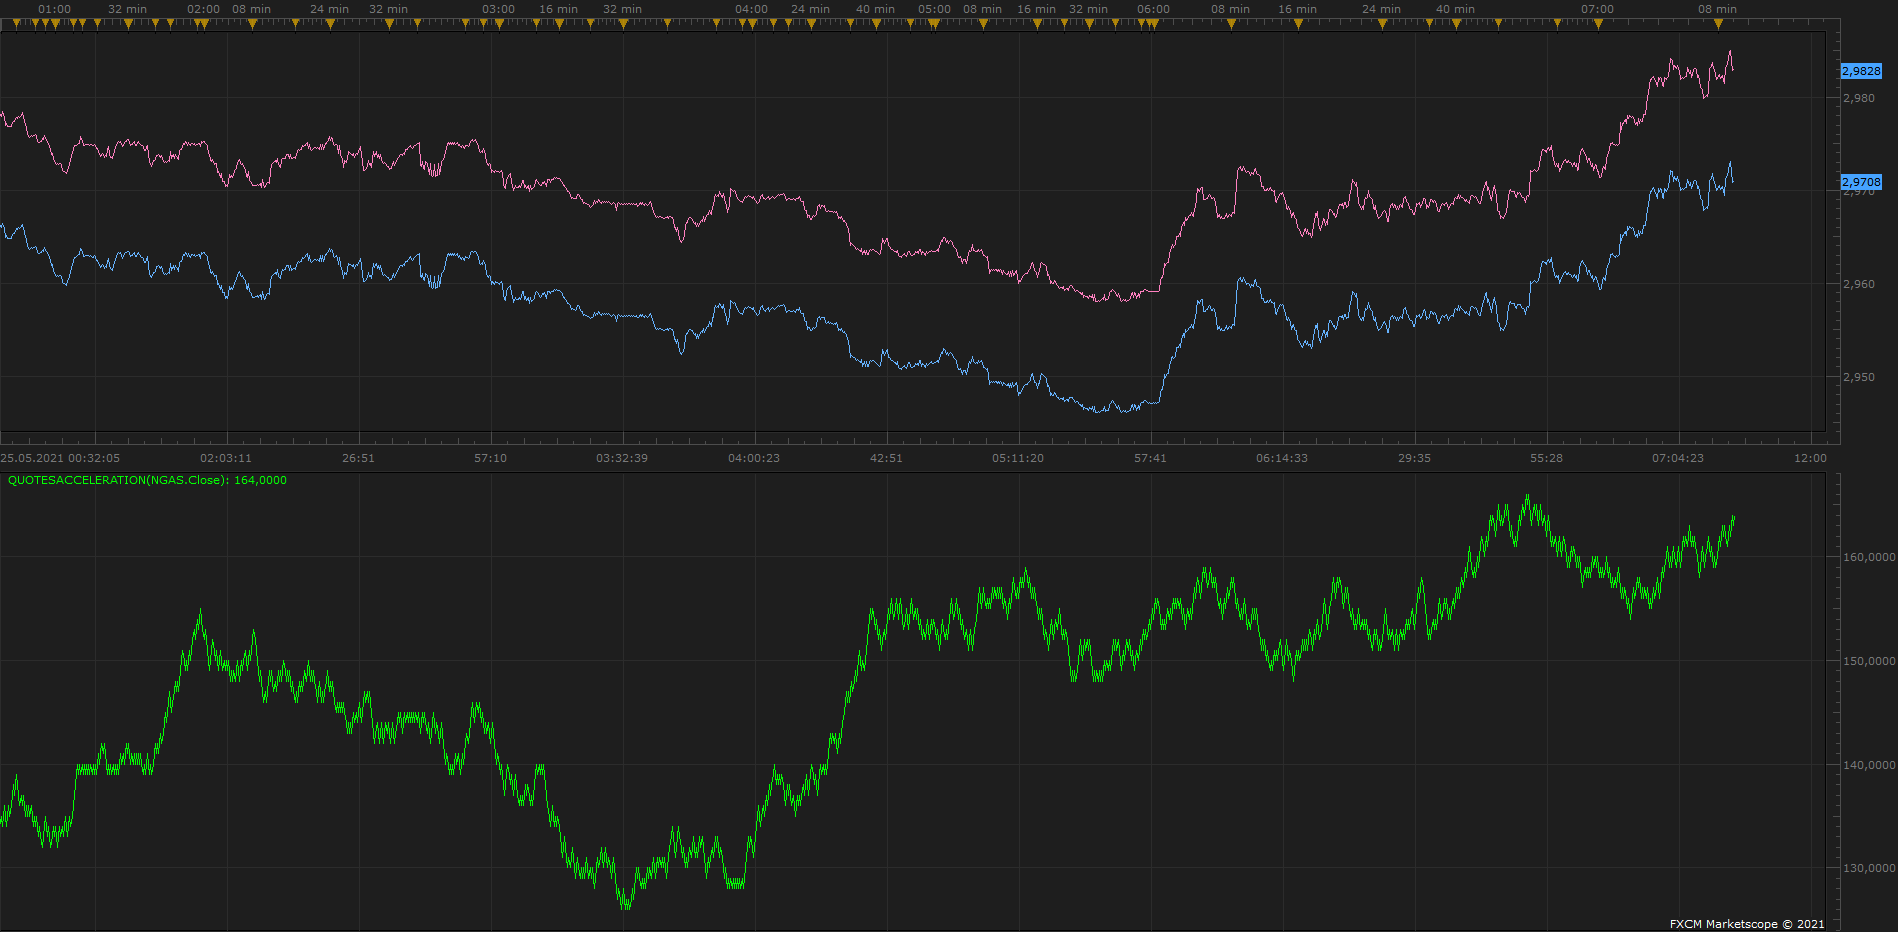The width and height of the screenshot is (1898, 932).
Task: Click the 06:14:33 time axis label
Action: [x=1282, y=458]
